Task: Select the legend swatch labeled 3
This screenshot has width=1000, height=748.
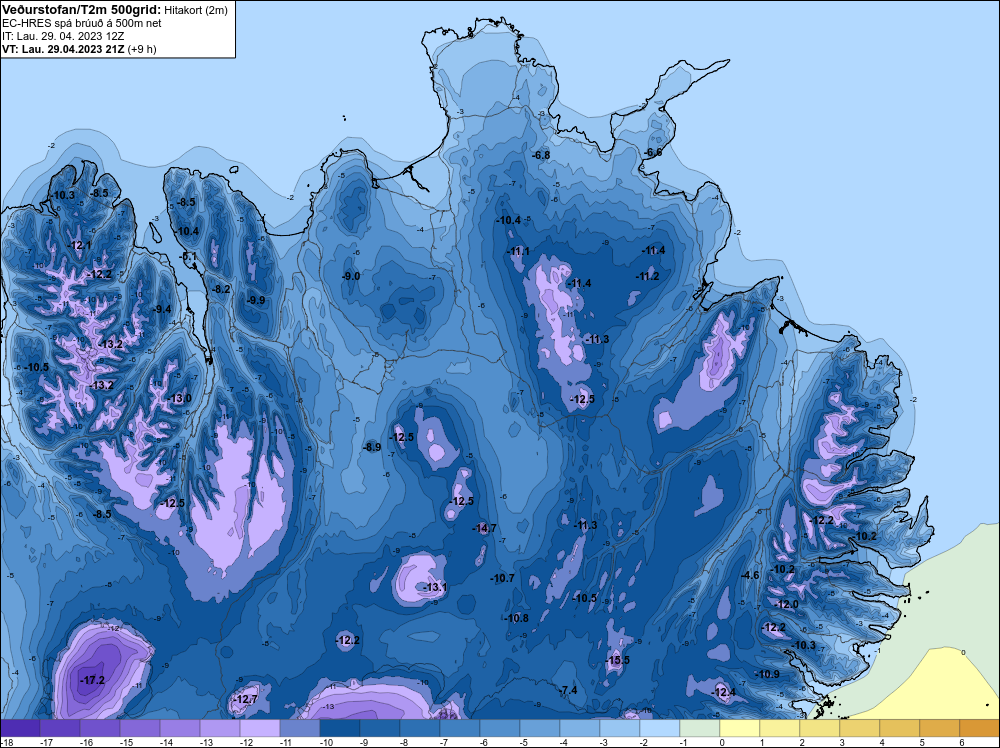Action: pos(860,728)
